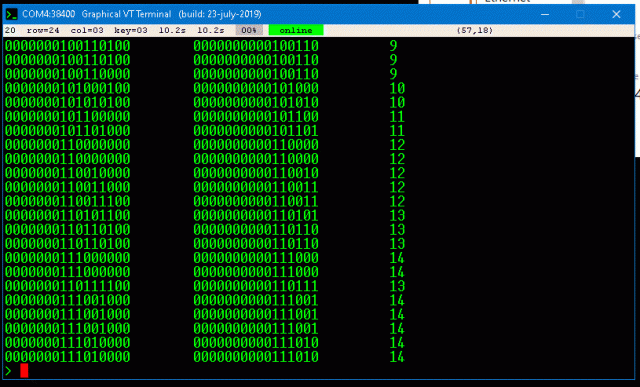640x387 pixels.
Task: Click the terminal app icon in title bar
Action: pyautogui.click(x=11, y=14)
